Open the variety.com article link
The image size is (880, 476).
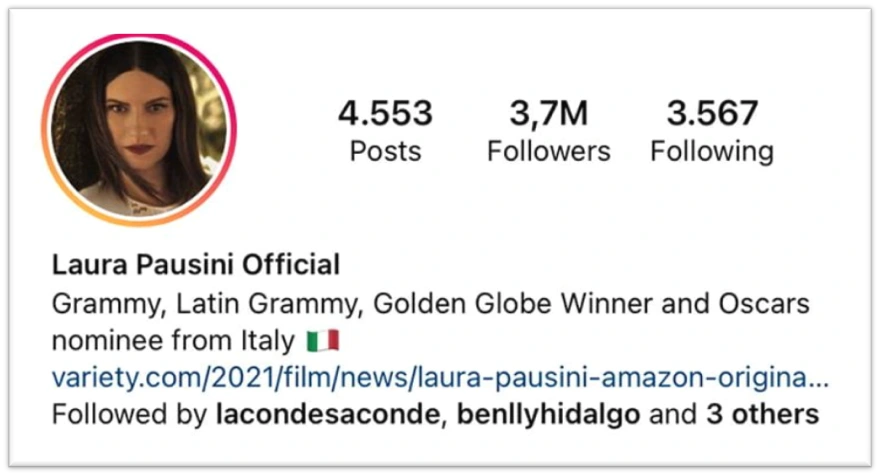[x=440, y=378]
